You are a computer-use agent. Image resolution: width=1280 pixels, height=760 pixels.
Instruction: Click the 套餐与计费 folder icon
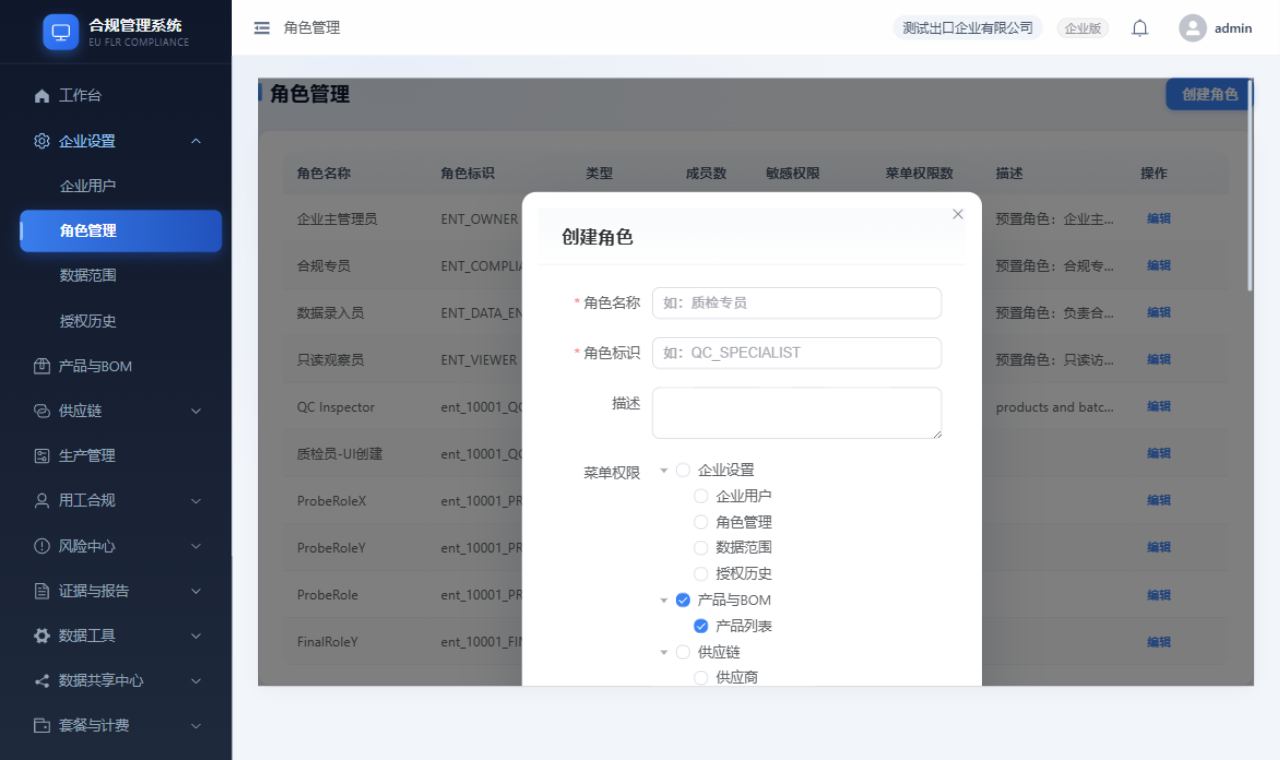41,726
